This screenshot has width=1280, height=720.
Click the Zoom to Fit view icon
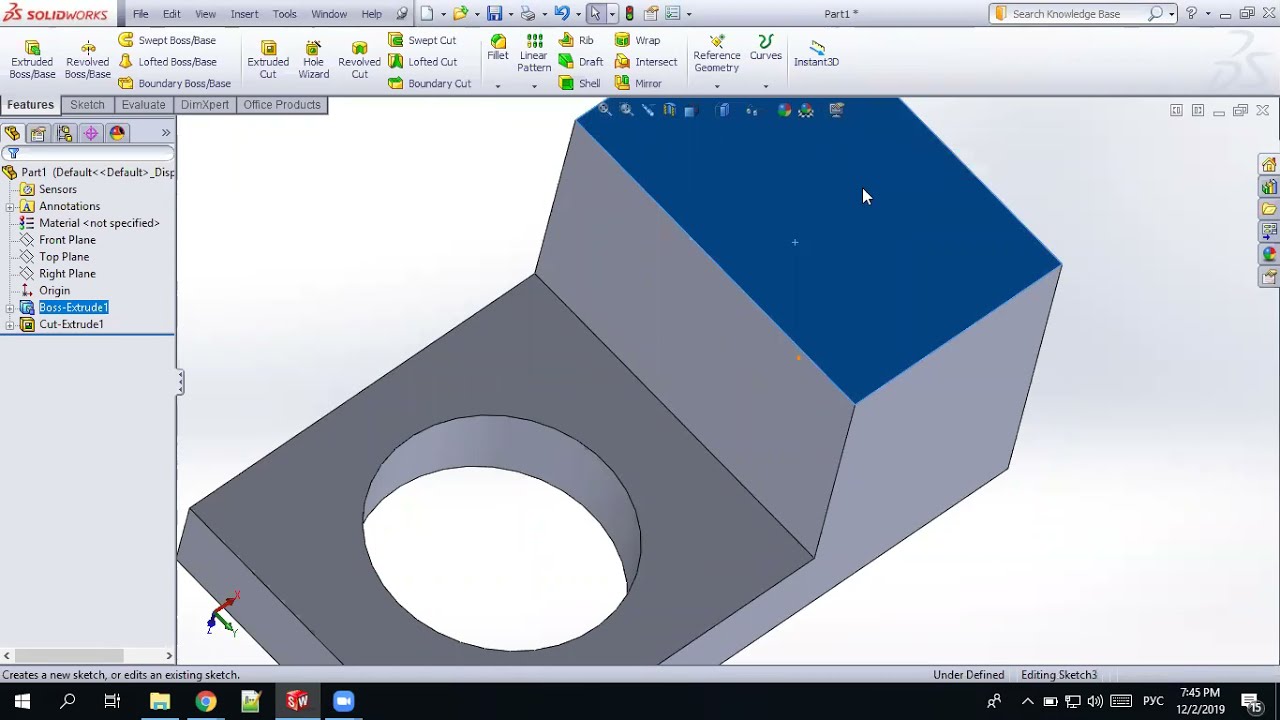tap(605, 110)
